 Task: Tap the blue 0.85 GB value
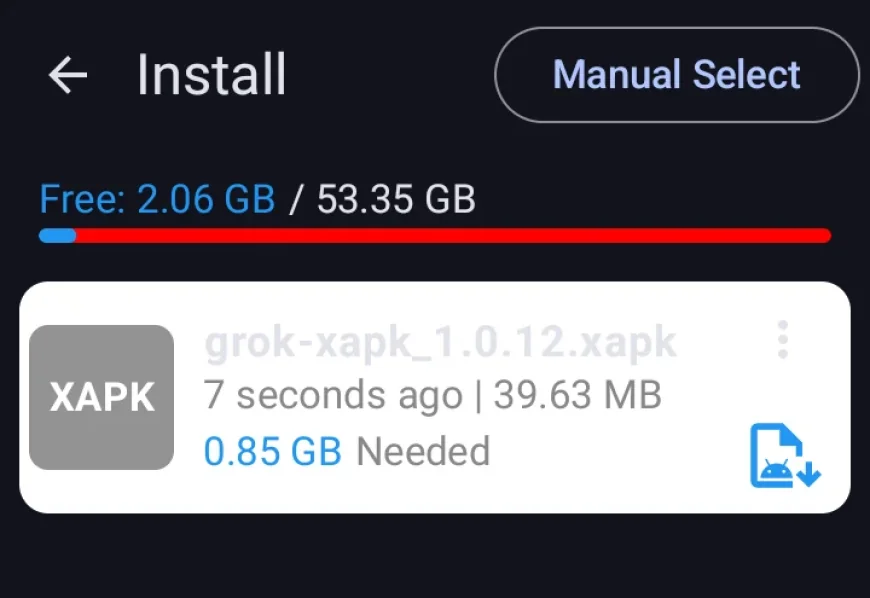pos(272,451)
